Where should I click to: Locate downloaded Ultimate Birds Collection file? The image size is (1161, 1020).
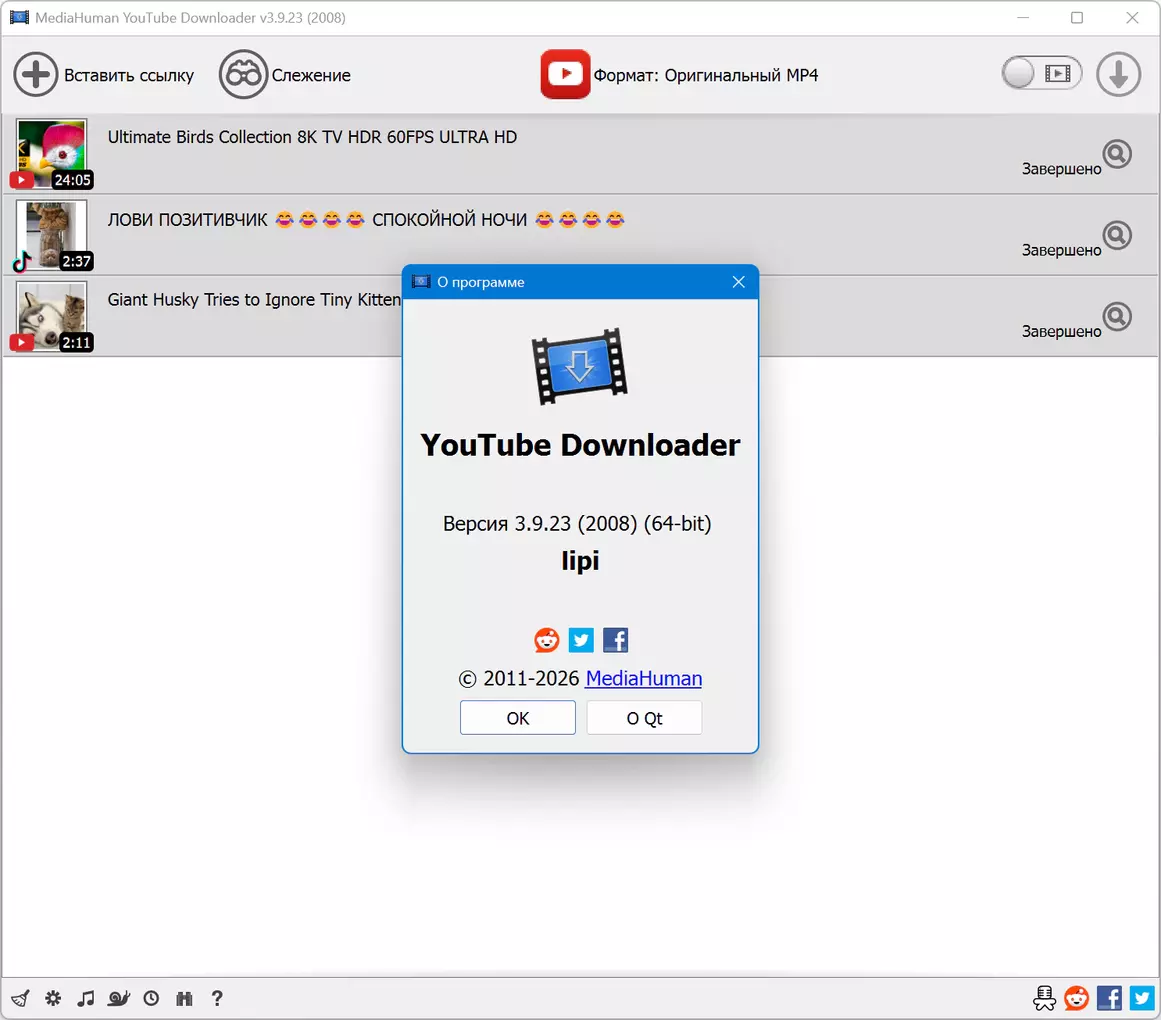pyautogui.click(x=1117, y=154)
